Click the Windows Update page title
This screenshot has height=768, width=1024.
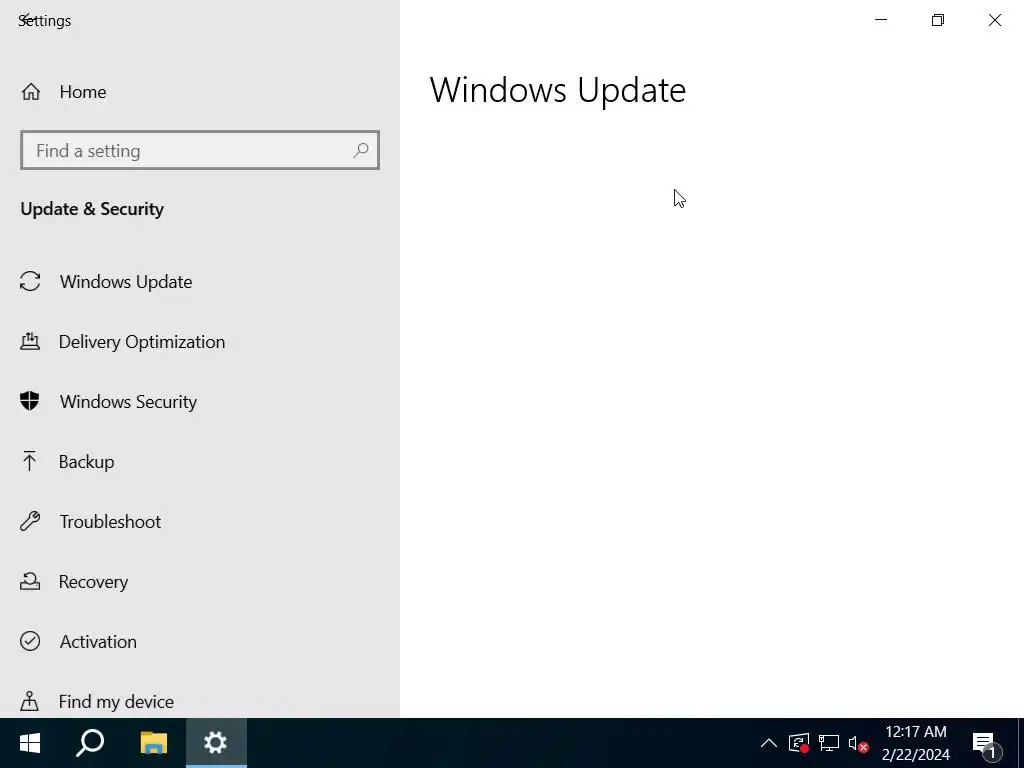[x=558, y=90]
